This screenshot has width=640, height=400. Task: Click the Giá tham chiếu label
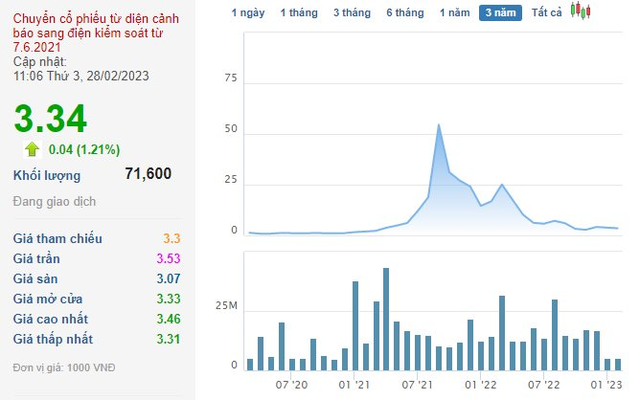[x=58, y=238]
